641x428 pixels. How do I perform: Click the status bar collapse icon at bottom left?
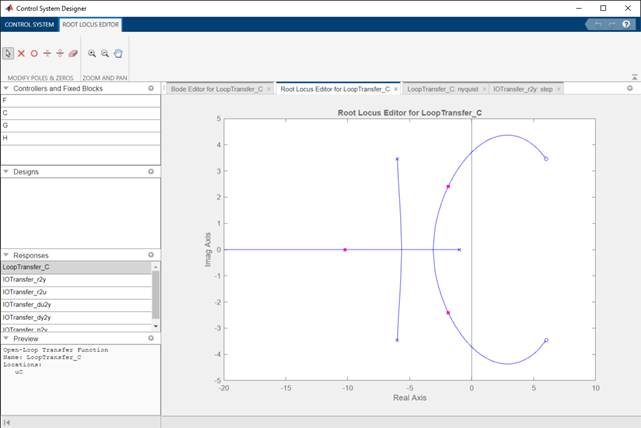pyautogui.click(x=7, y=423)
